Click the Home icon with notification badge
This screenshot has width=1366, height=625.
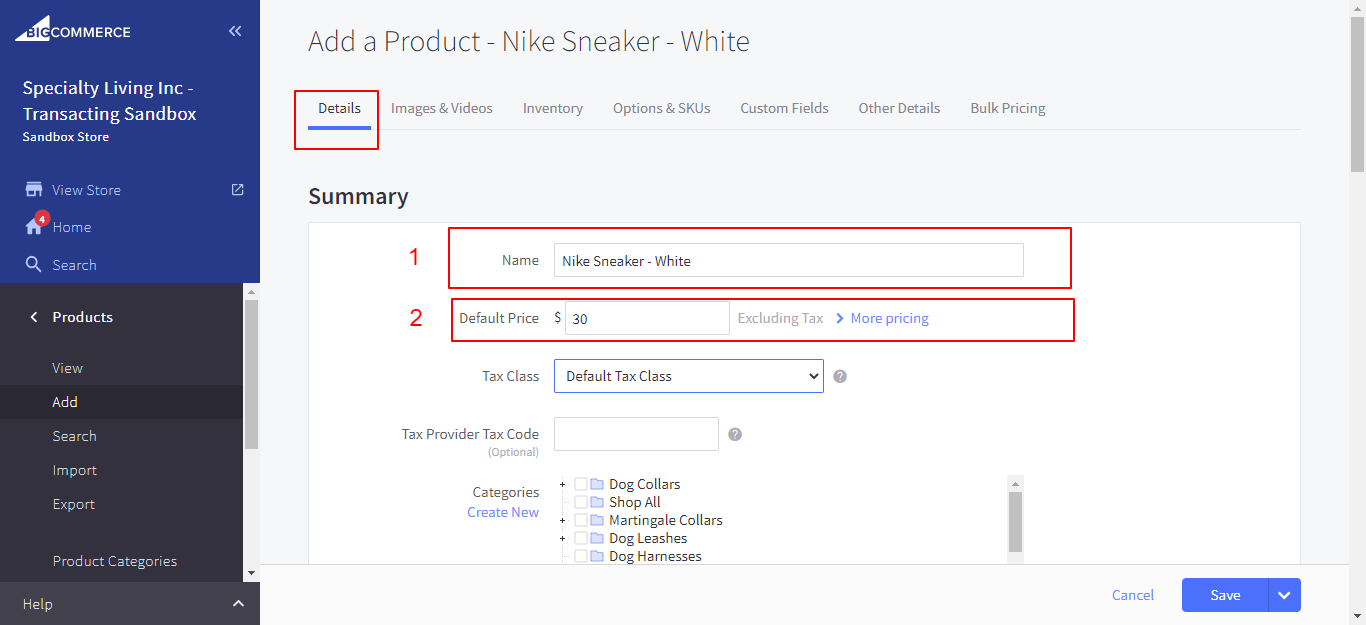point(35,225)
